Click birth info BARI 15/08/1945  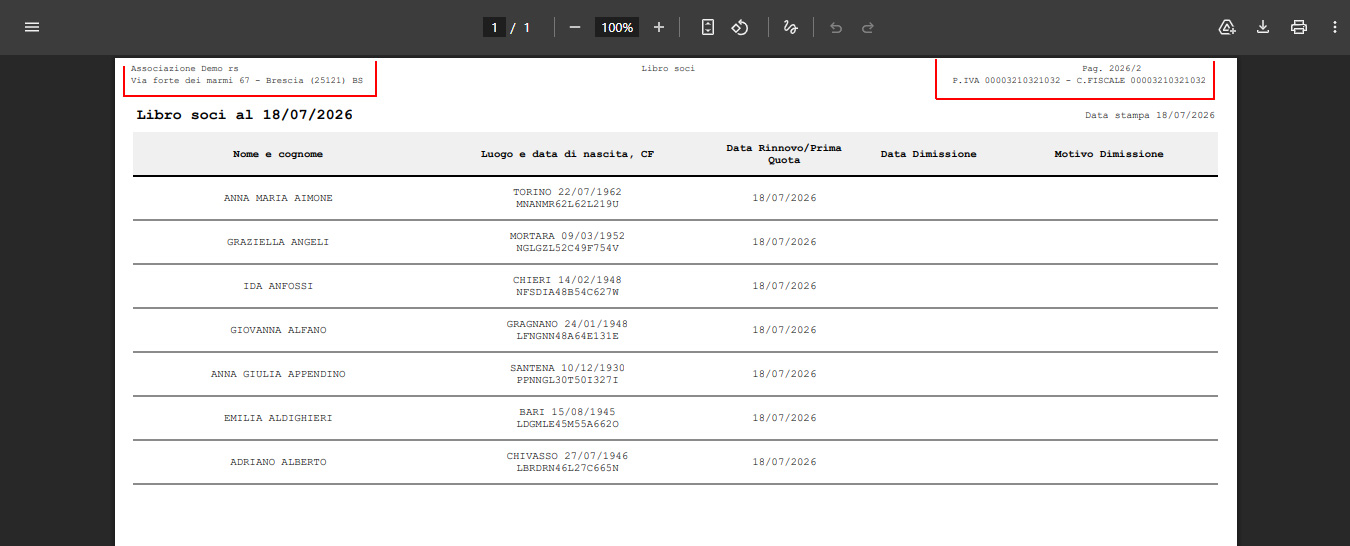point(567,412)
